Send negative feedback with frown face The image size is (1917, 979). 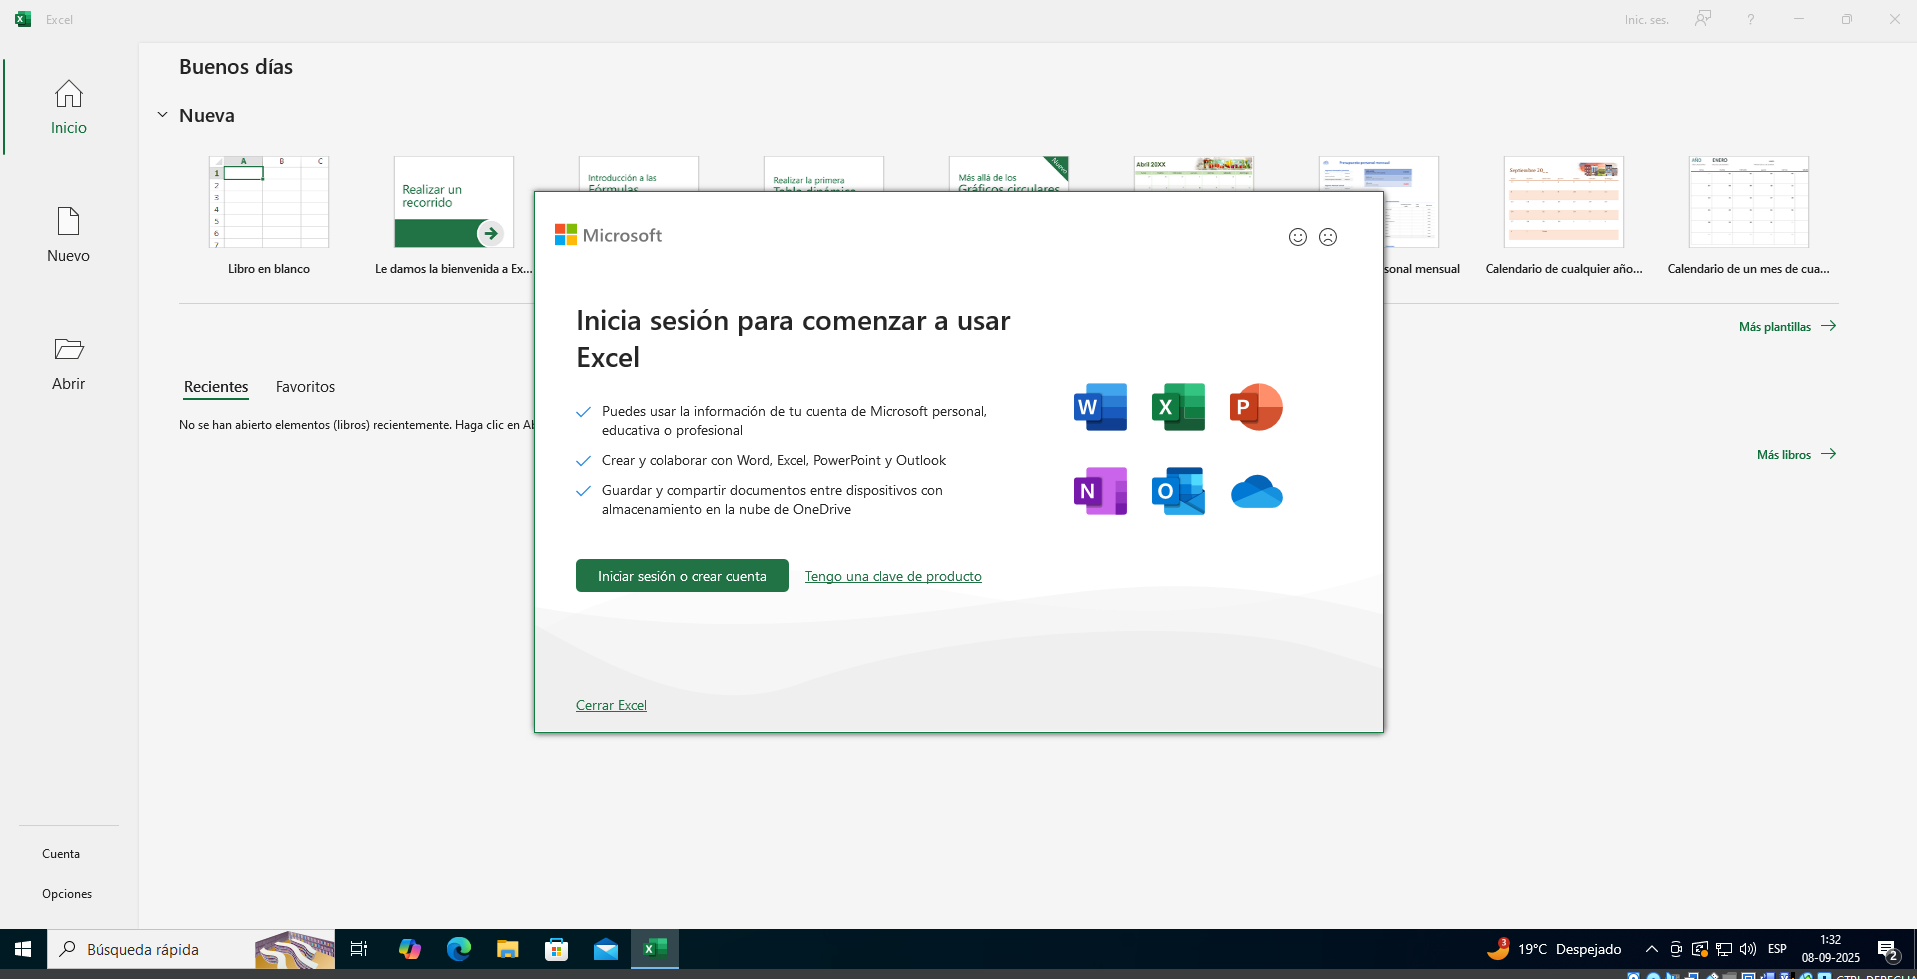[1328, 237]
